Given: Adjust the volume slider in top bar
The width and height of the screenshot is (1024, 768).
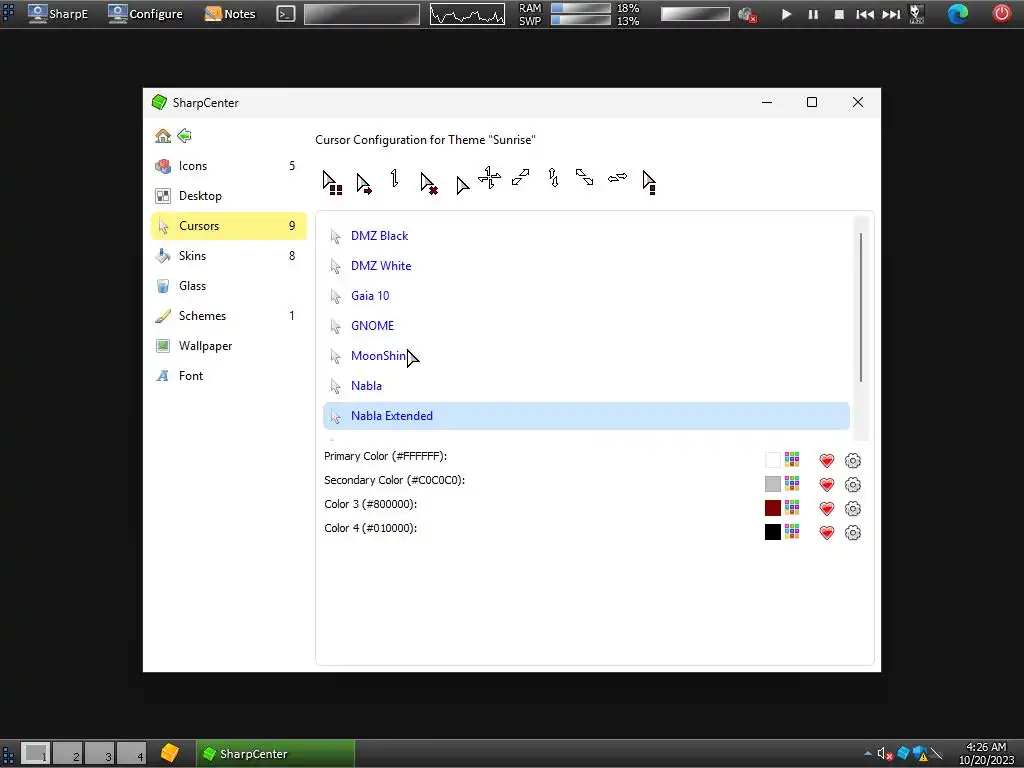Looking at the screenshot, I should click(x=695, y=14).
